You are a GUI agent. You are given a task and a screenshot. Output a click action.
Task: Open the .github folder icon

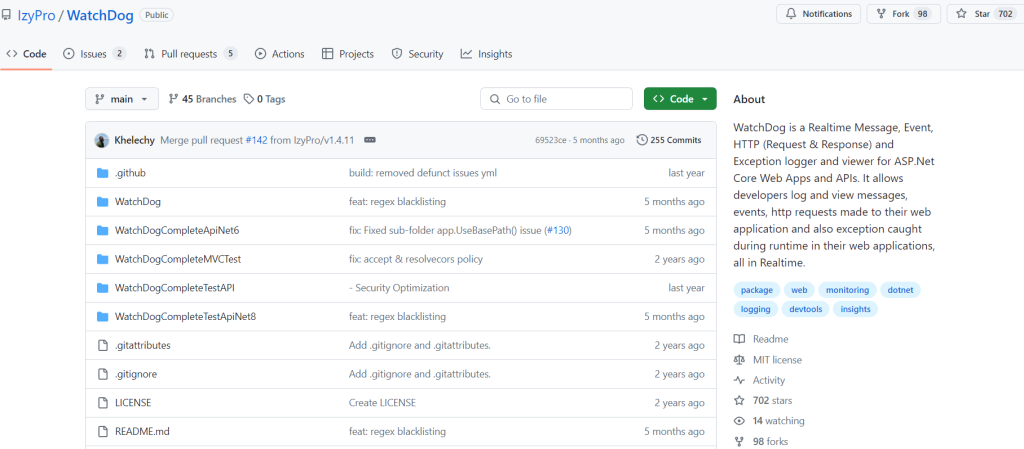[x=102, y=173]
